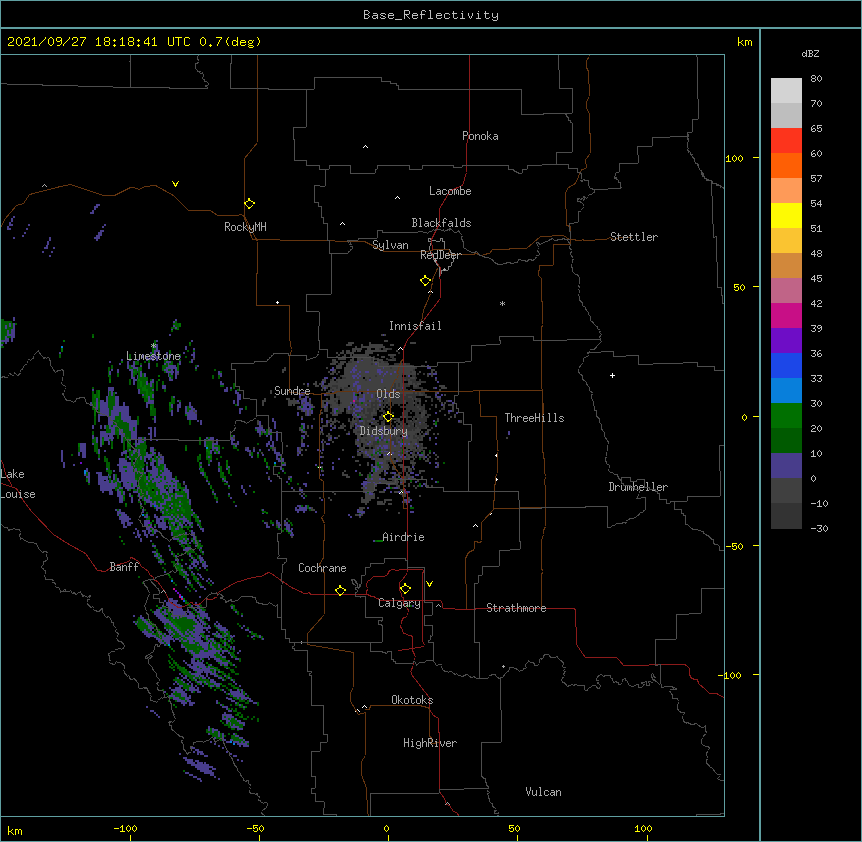Click the Calgary city label
Screen dimensions: 862x842
(x=399, y=603)
